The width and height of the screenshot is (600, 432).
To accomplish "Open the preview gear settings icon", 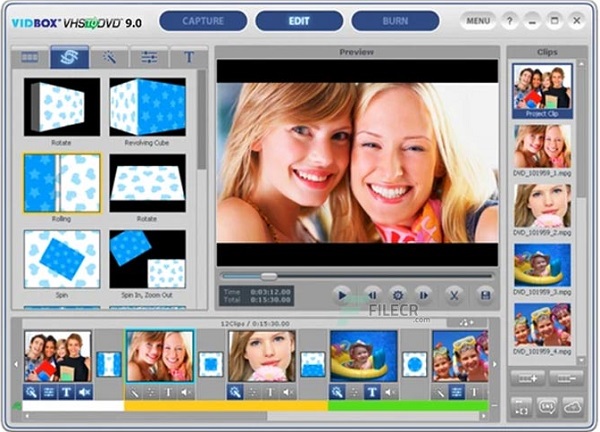I will 398,295.
